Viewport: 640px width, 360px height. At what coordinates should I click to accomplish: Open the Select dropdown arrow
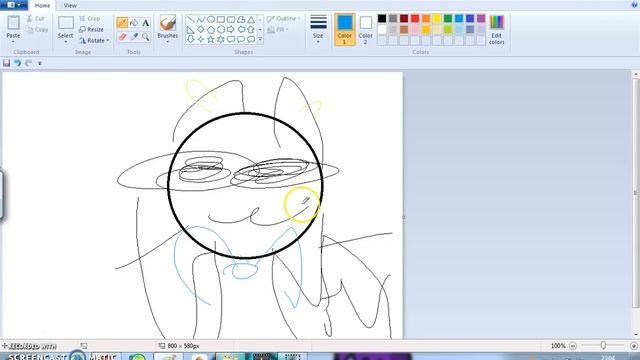click(x=66, y=42)
